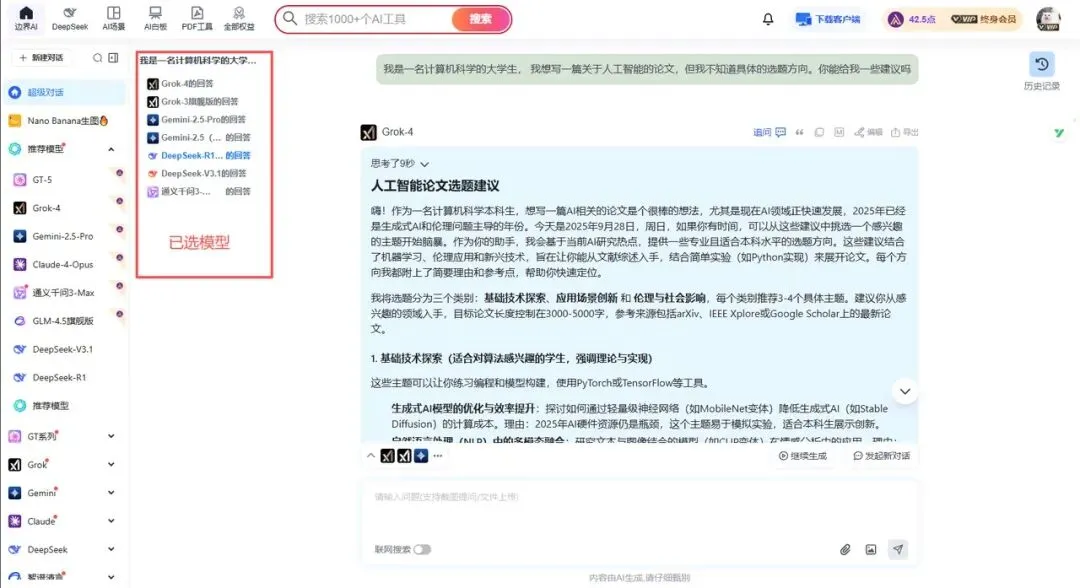Switch to the AI场景 tab

pos(114,18)
